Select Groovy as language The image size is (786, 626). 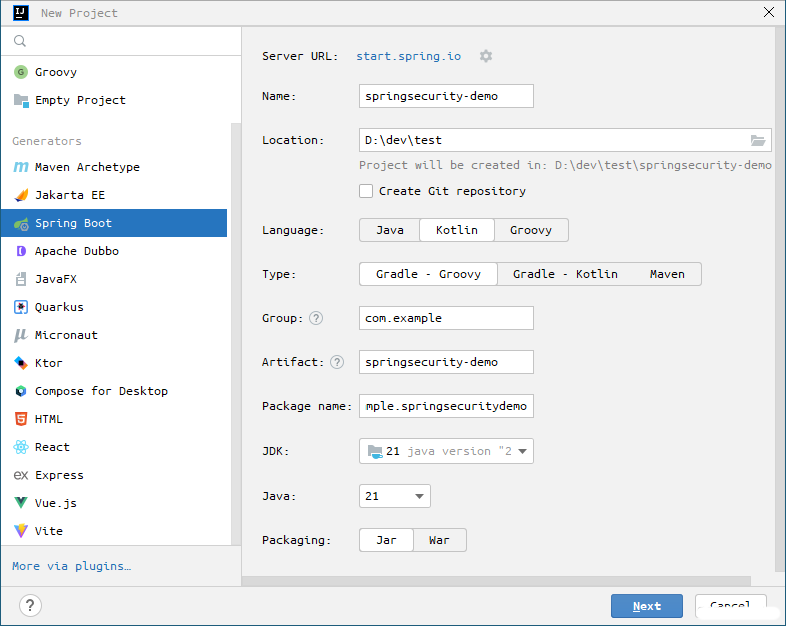point(531,230)
